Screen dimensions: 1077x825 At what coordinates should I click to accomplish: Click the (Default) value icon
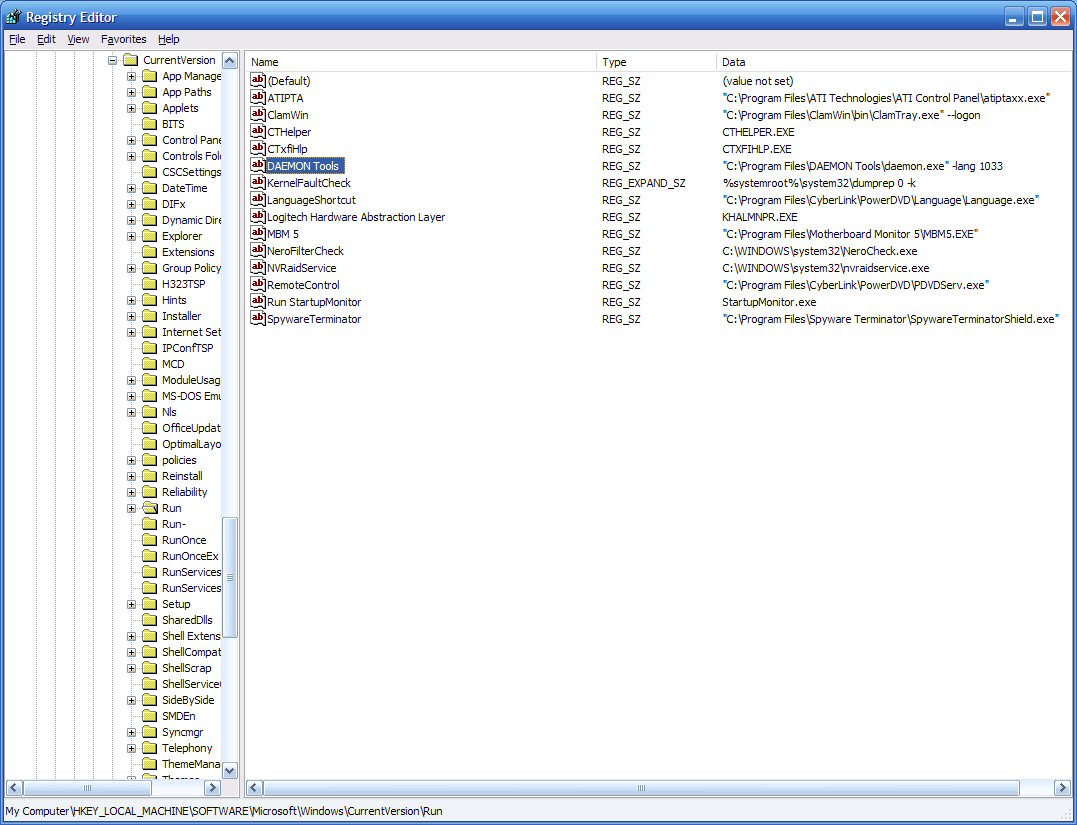[x=258, y=80]
